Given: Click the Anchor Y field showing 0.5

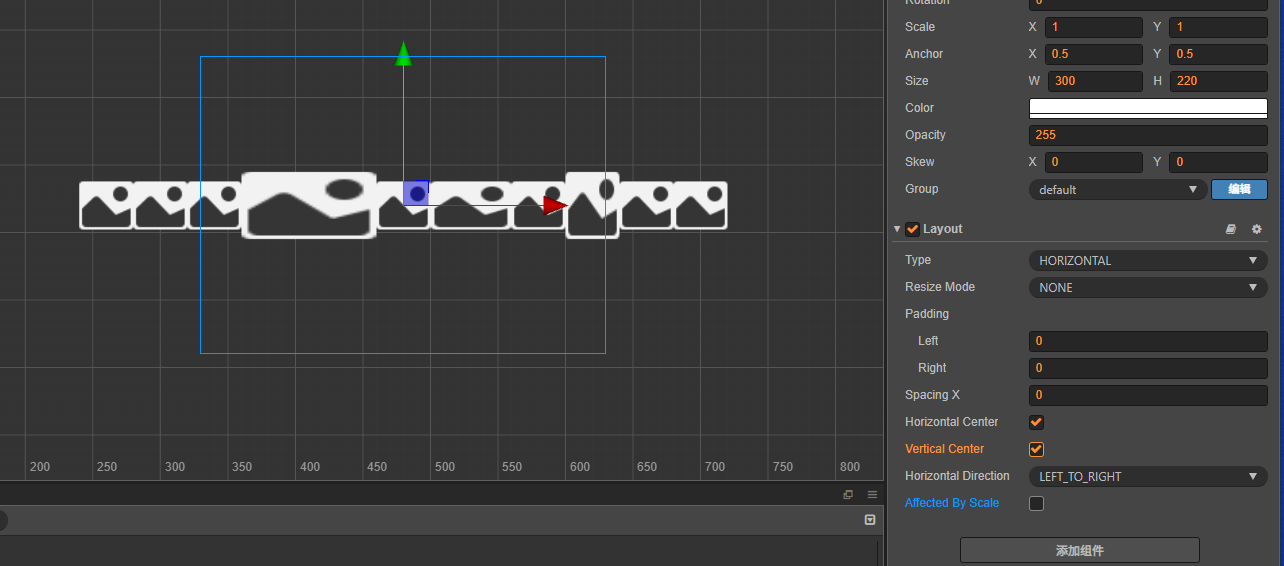Looking at the screenshot, I should [x=1218, y=54].
